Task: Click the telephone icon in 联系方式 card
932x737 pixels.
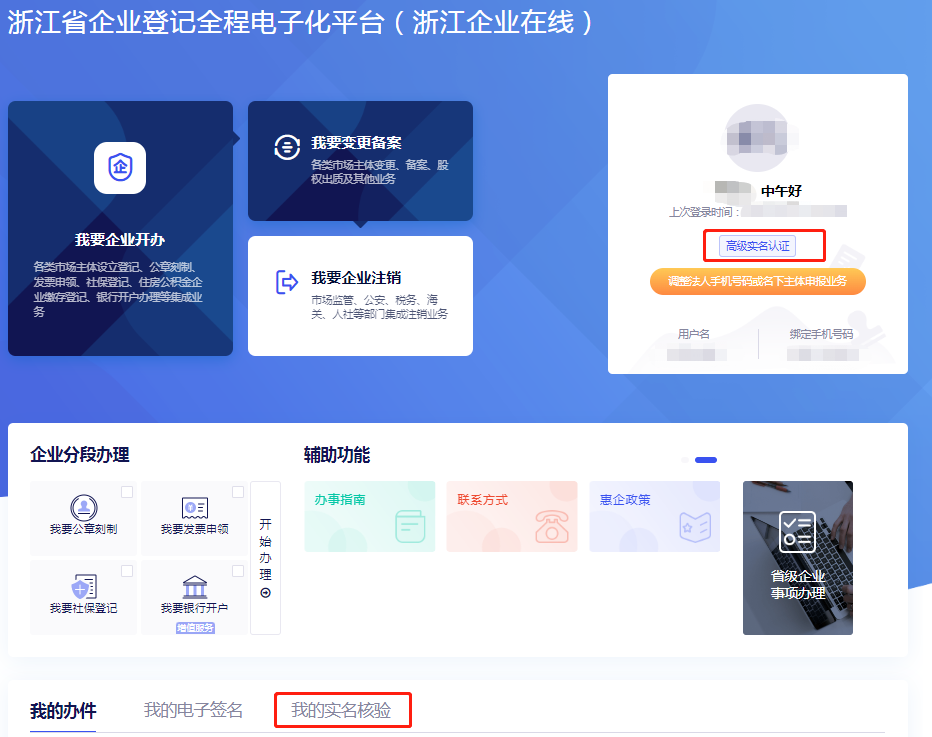Action: click(552, 527)
